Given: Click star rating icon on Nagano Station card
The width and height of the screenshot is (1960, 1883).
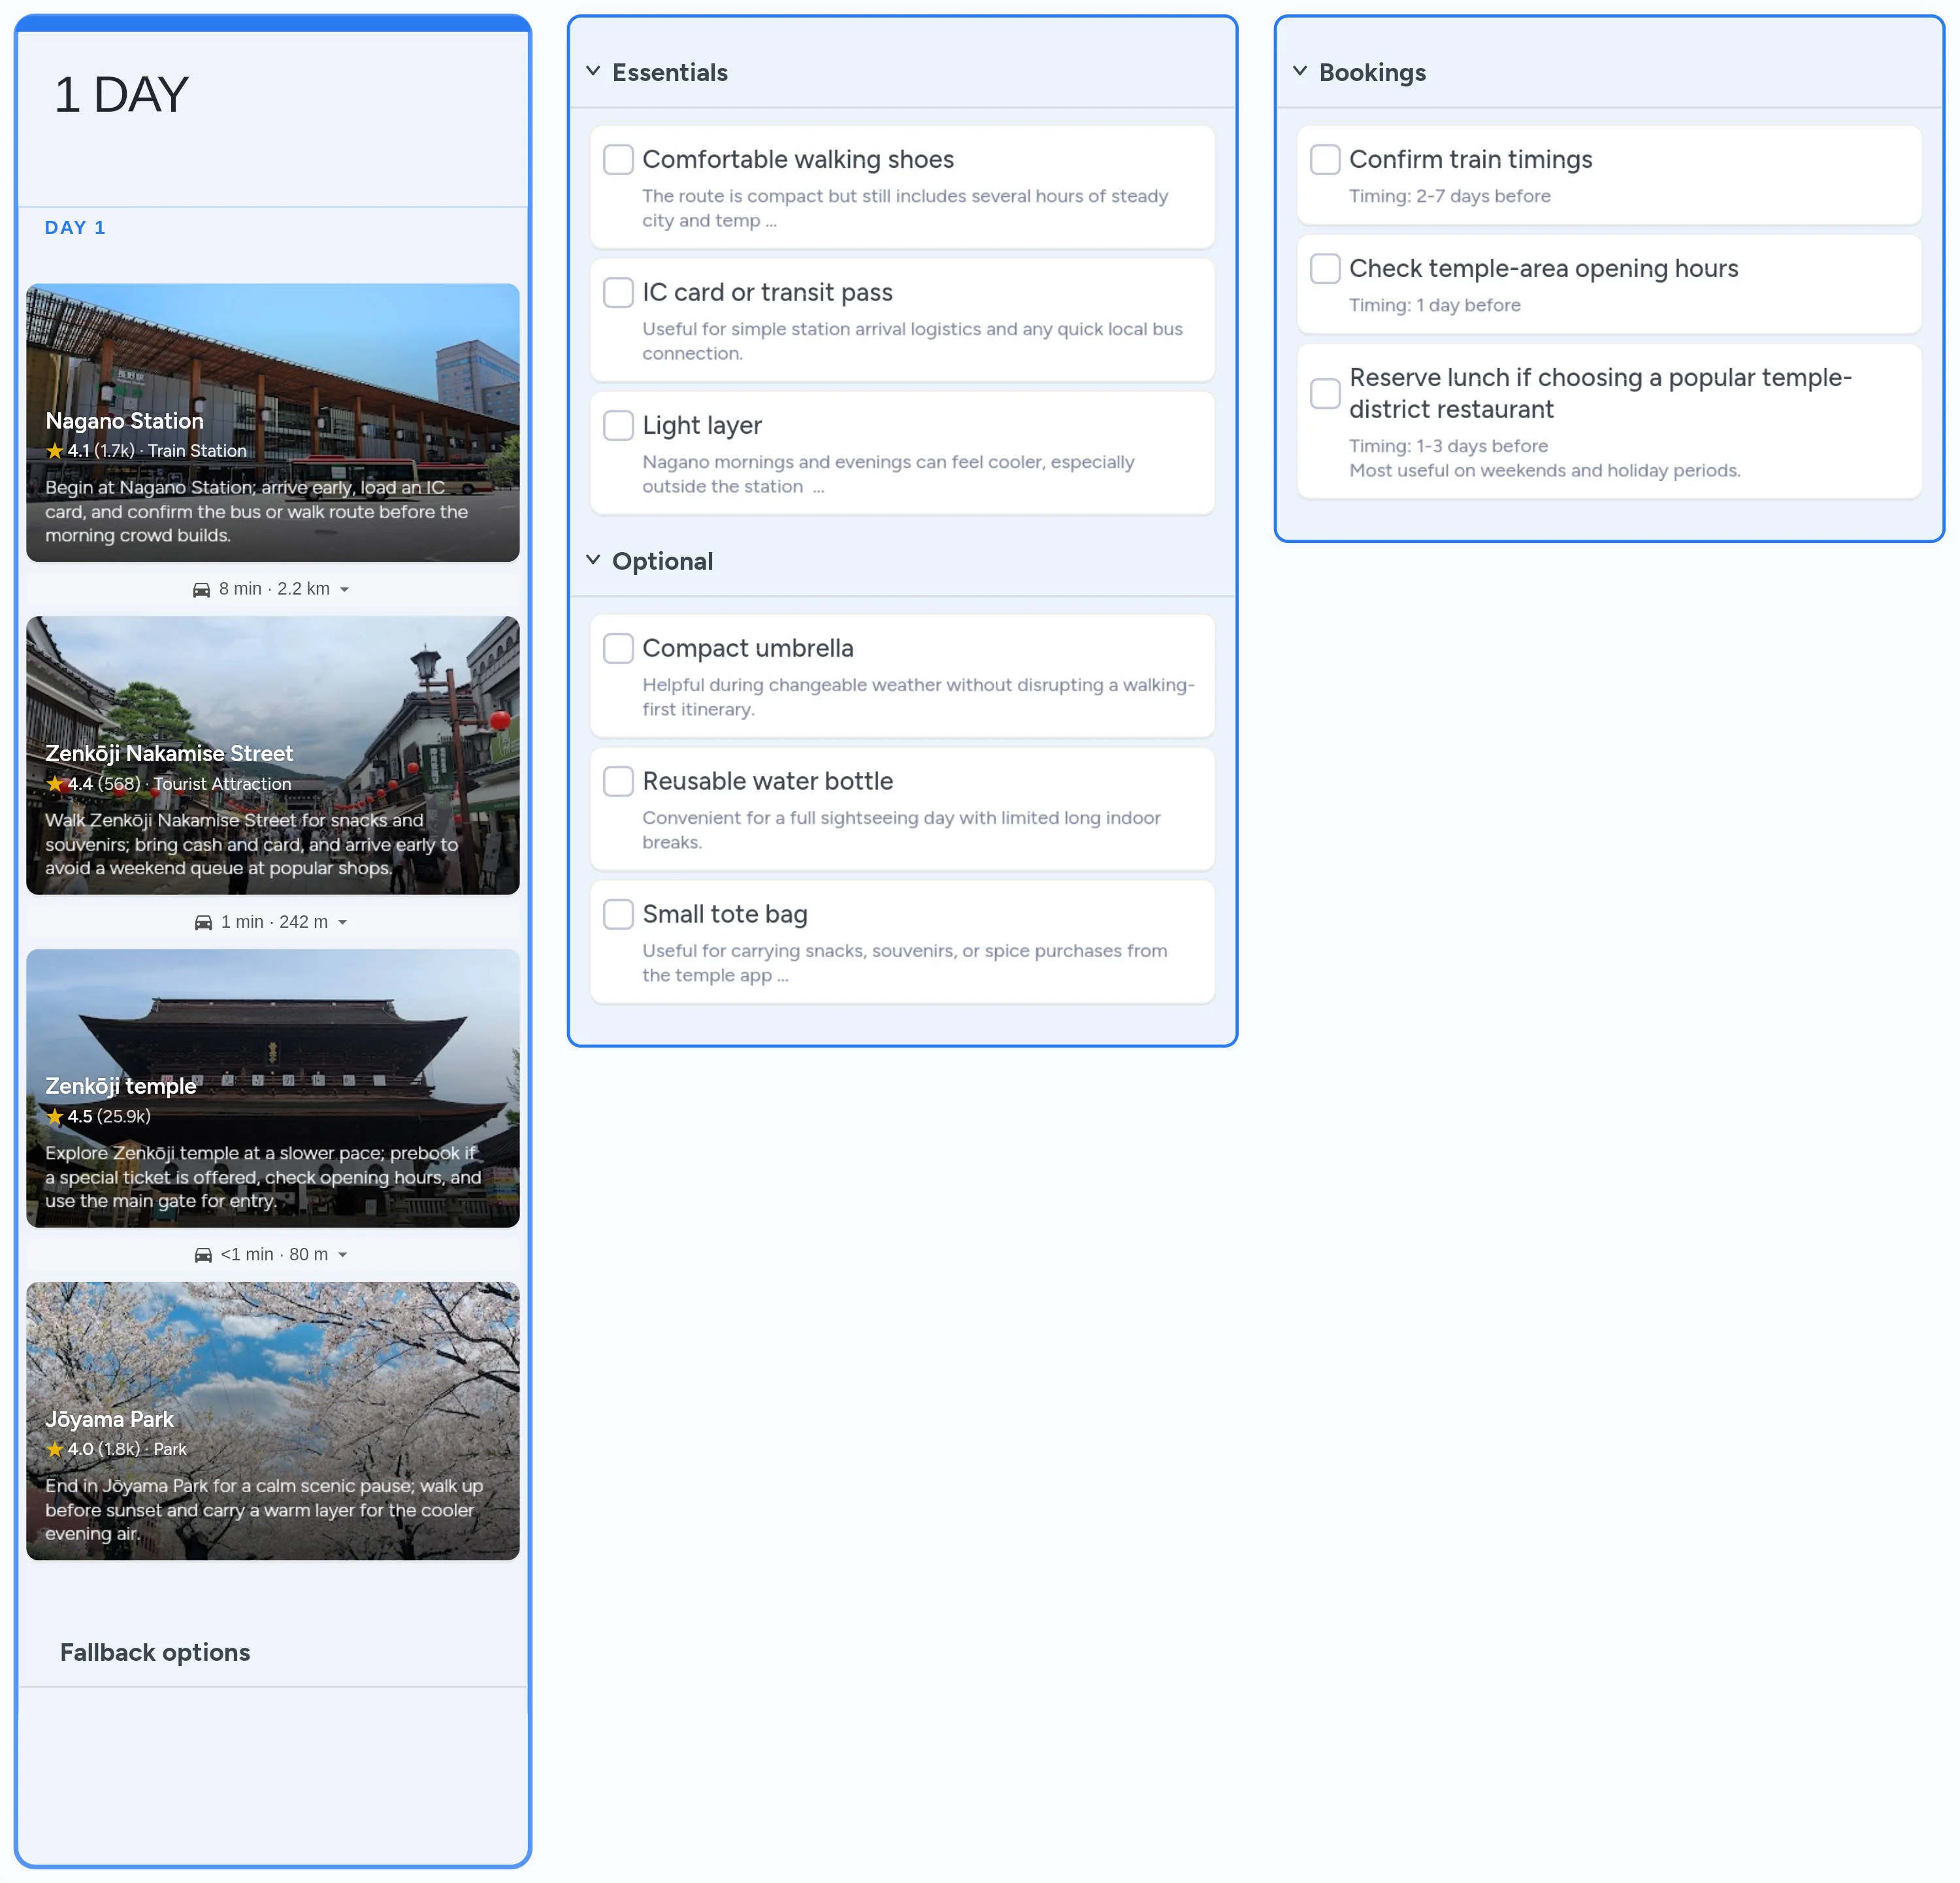Looking at the screenshot, I should pos(55,451).
